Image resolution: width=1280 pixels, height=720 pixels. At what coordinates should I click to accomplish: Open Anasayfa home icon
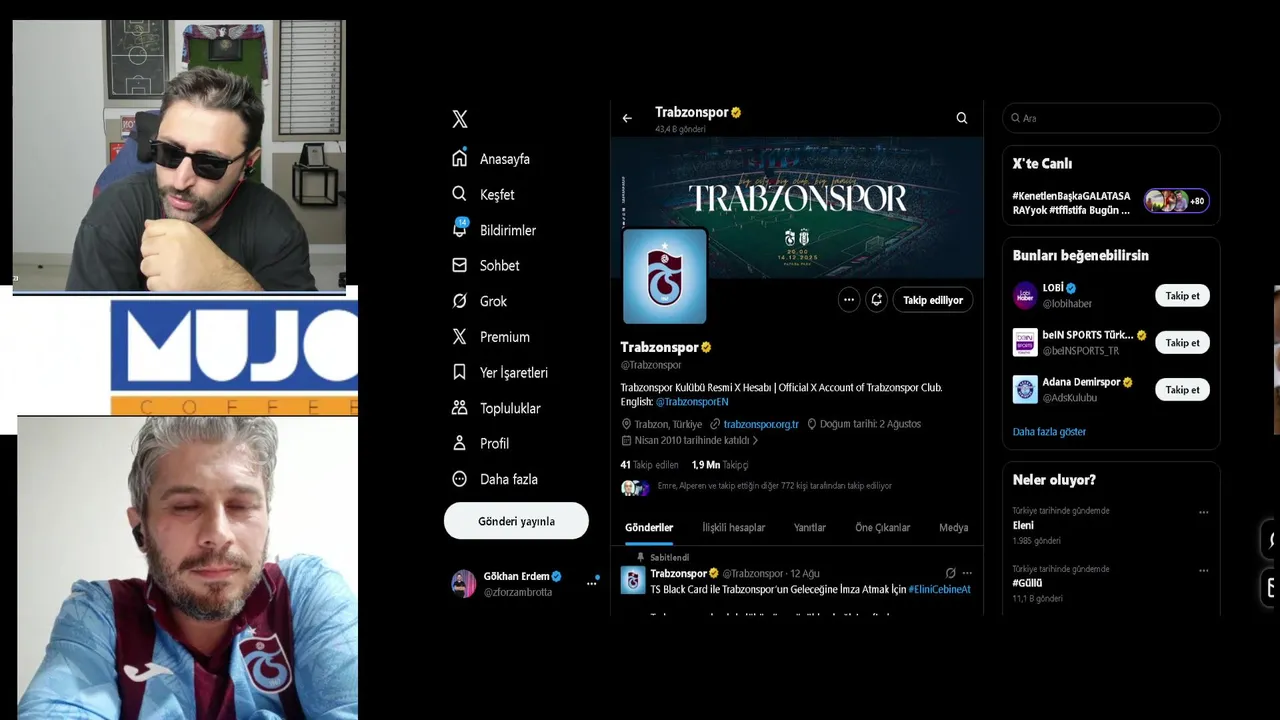(x=460, y=158)
